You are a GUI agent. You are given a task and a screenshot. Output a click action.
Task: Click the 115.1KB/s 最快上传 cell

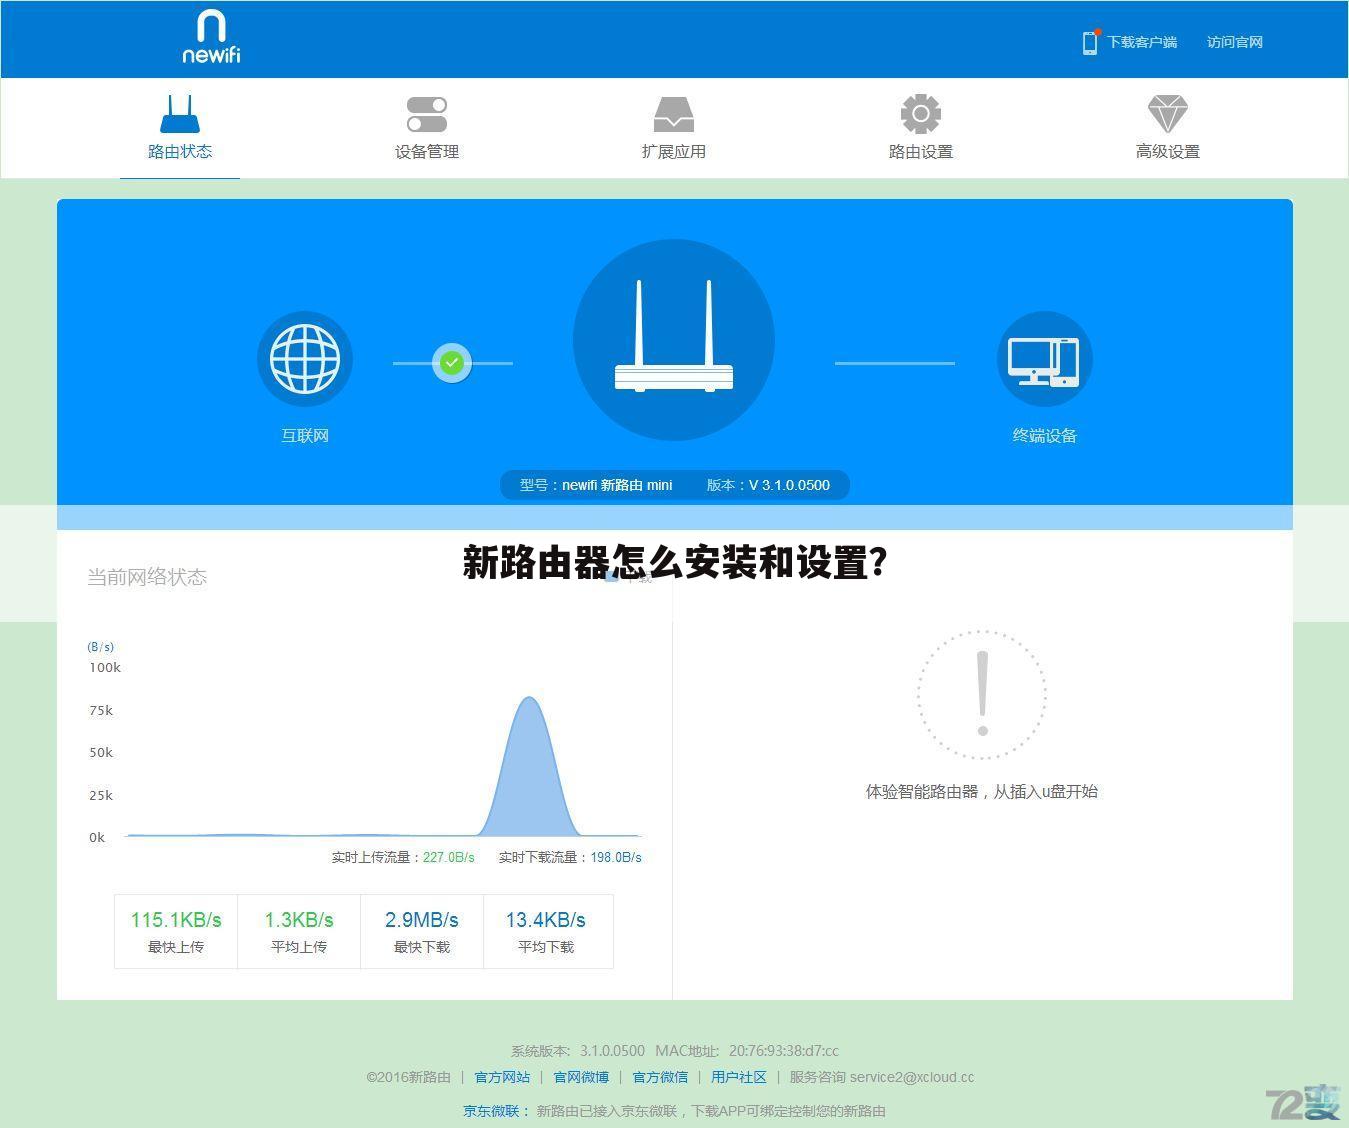176,931
